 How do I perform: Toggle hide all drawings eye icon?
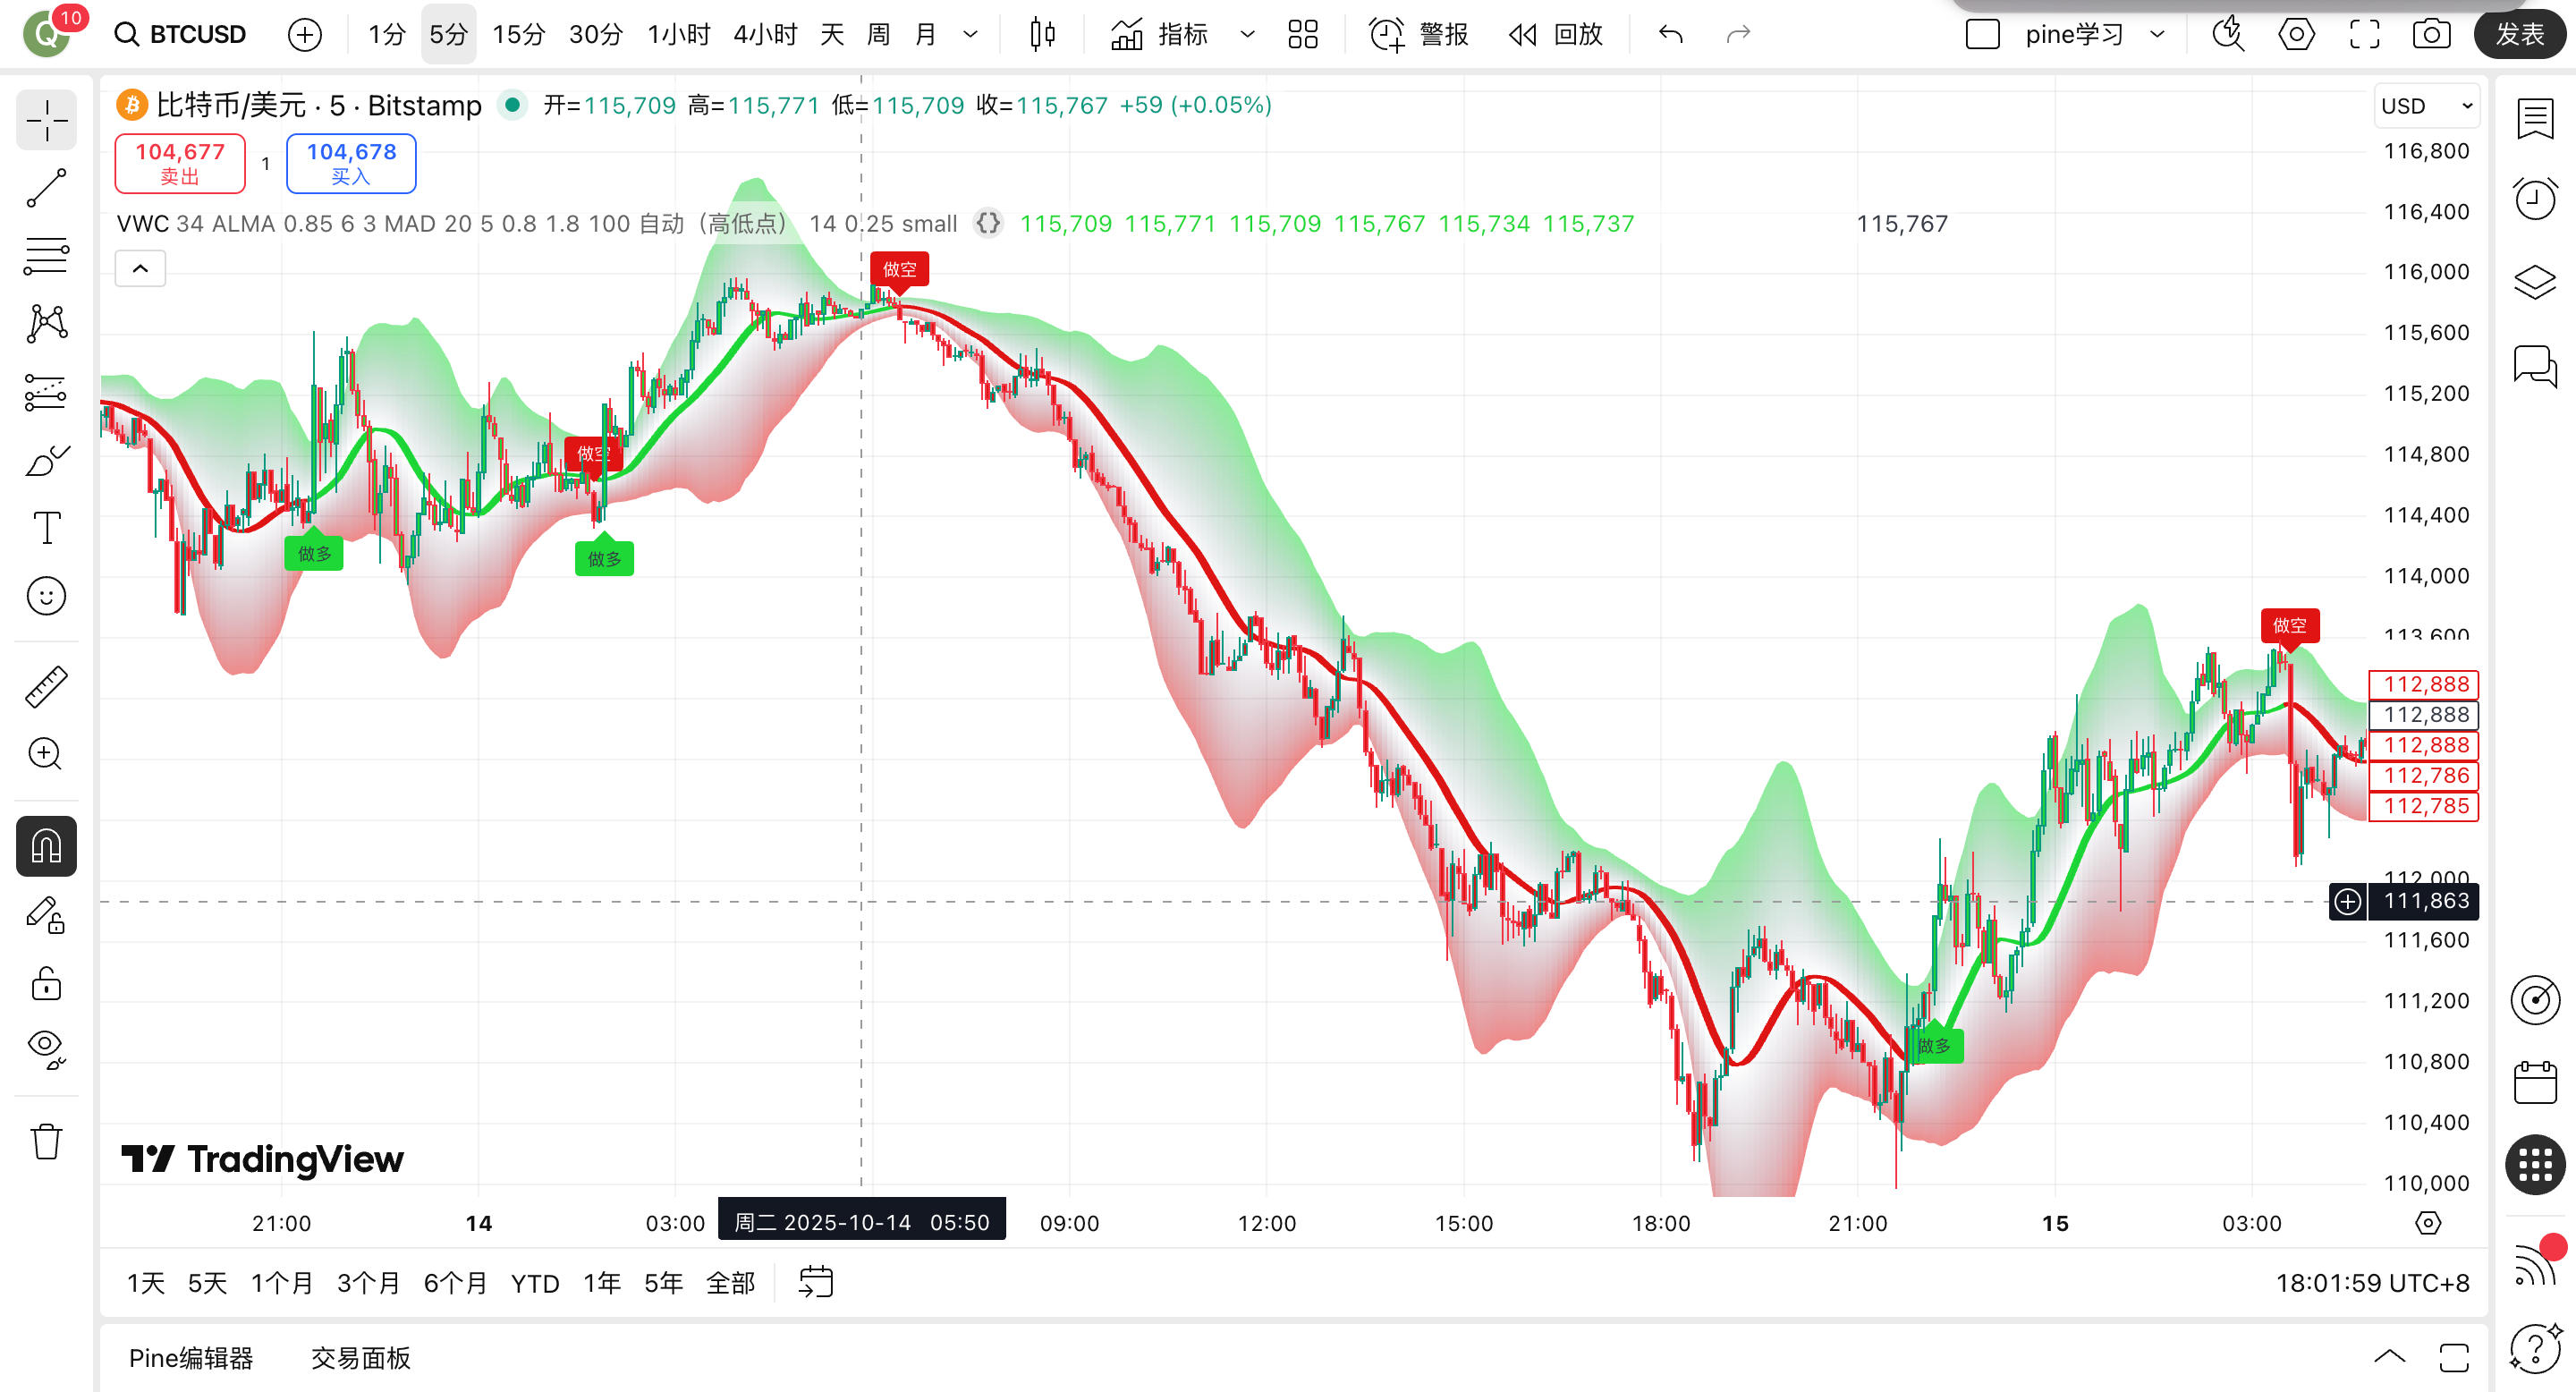pyautogui.click(x=46, y=1048)
